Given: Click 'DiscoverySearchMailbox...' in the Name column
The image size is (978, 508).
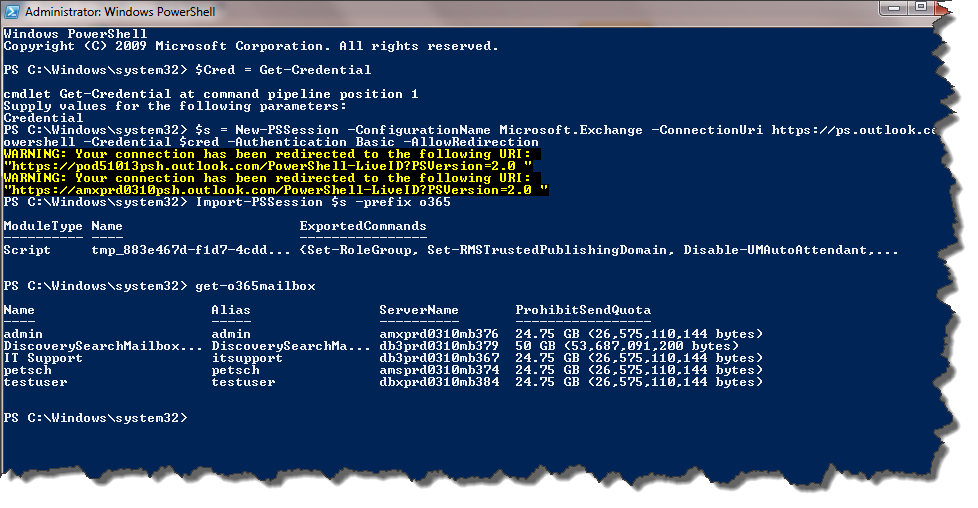Looking at the screenshot, I should (x=103, y=346).
